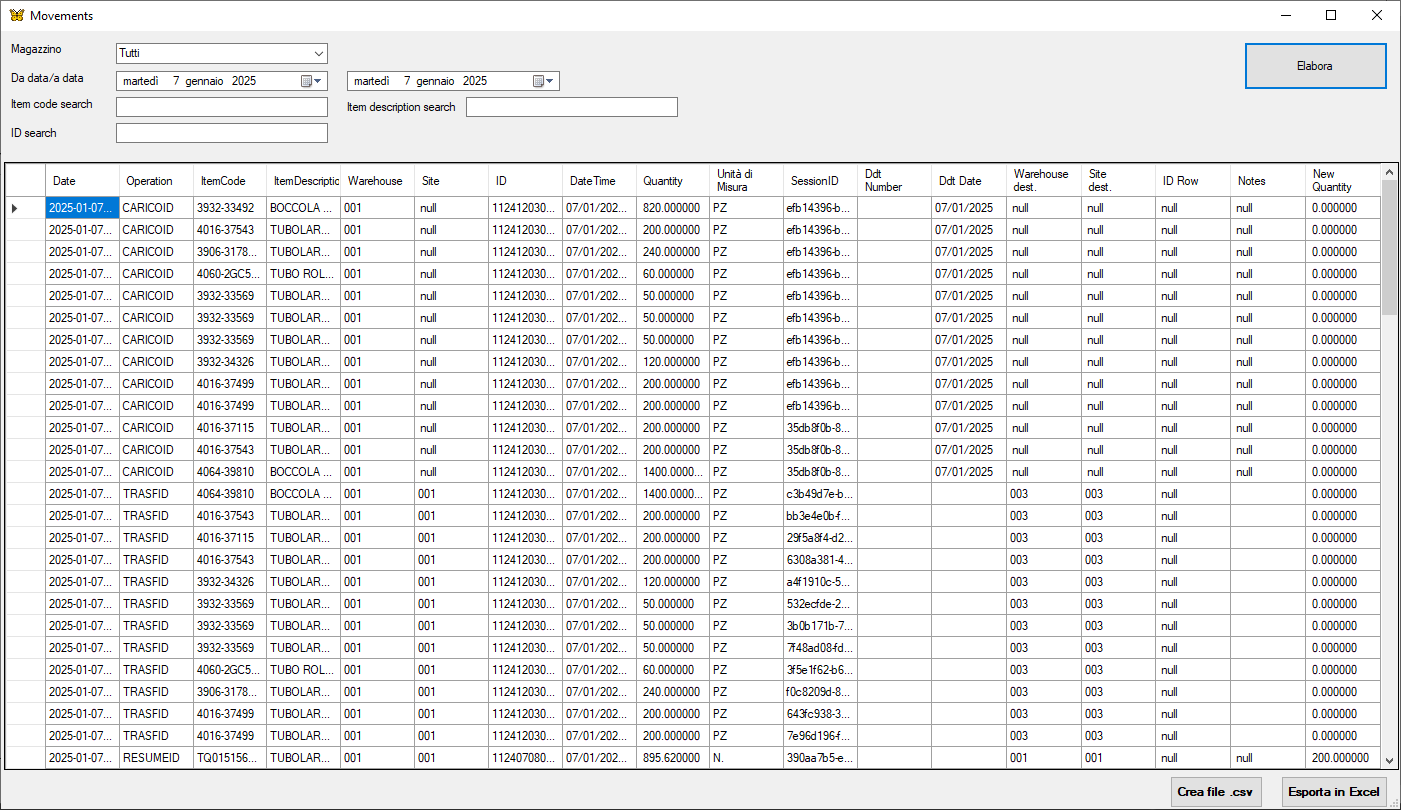Click the Site column header

coord(452,181)
